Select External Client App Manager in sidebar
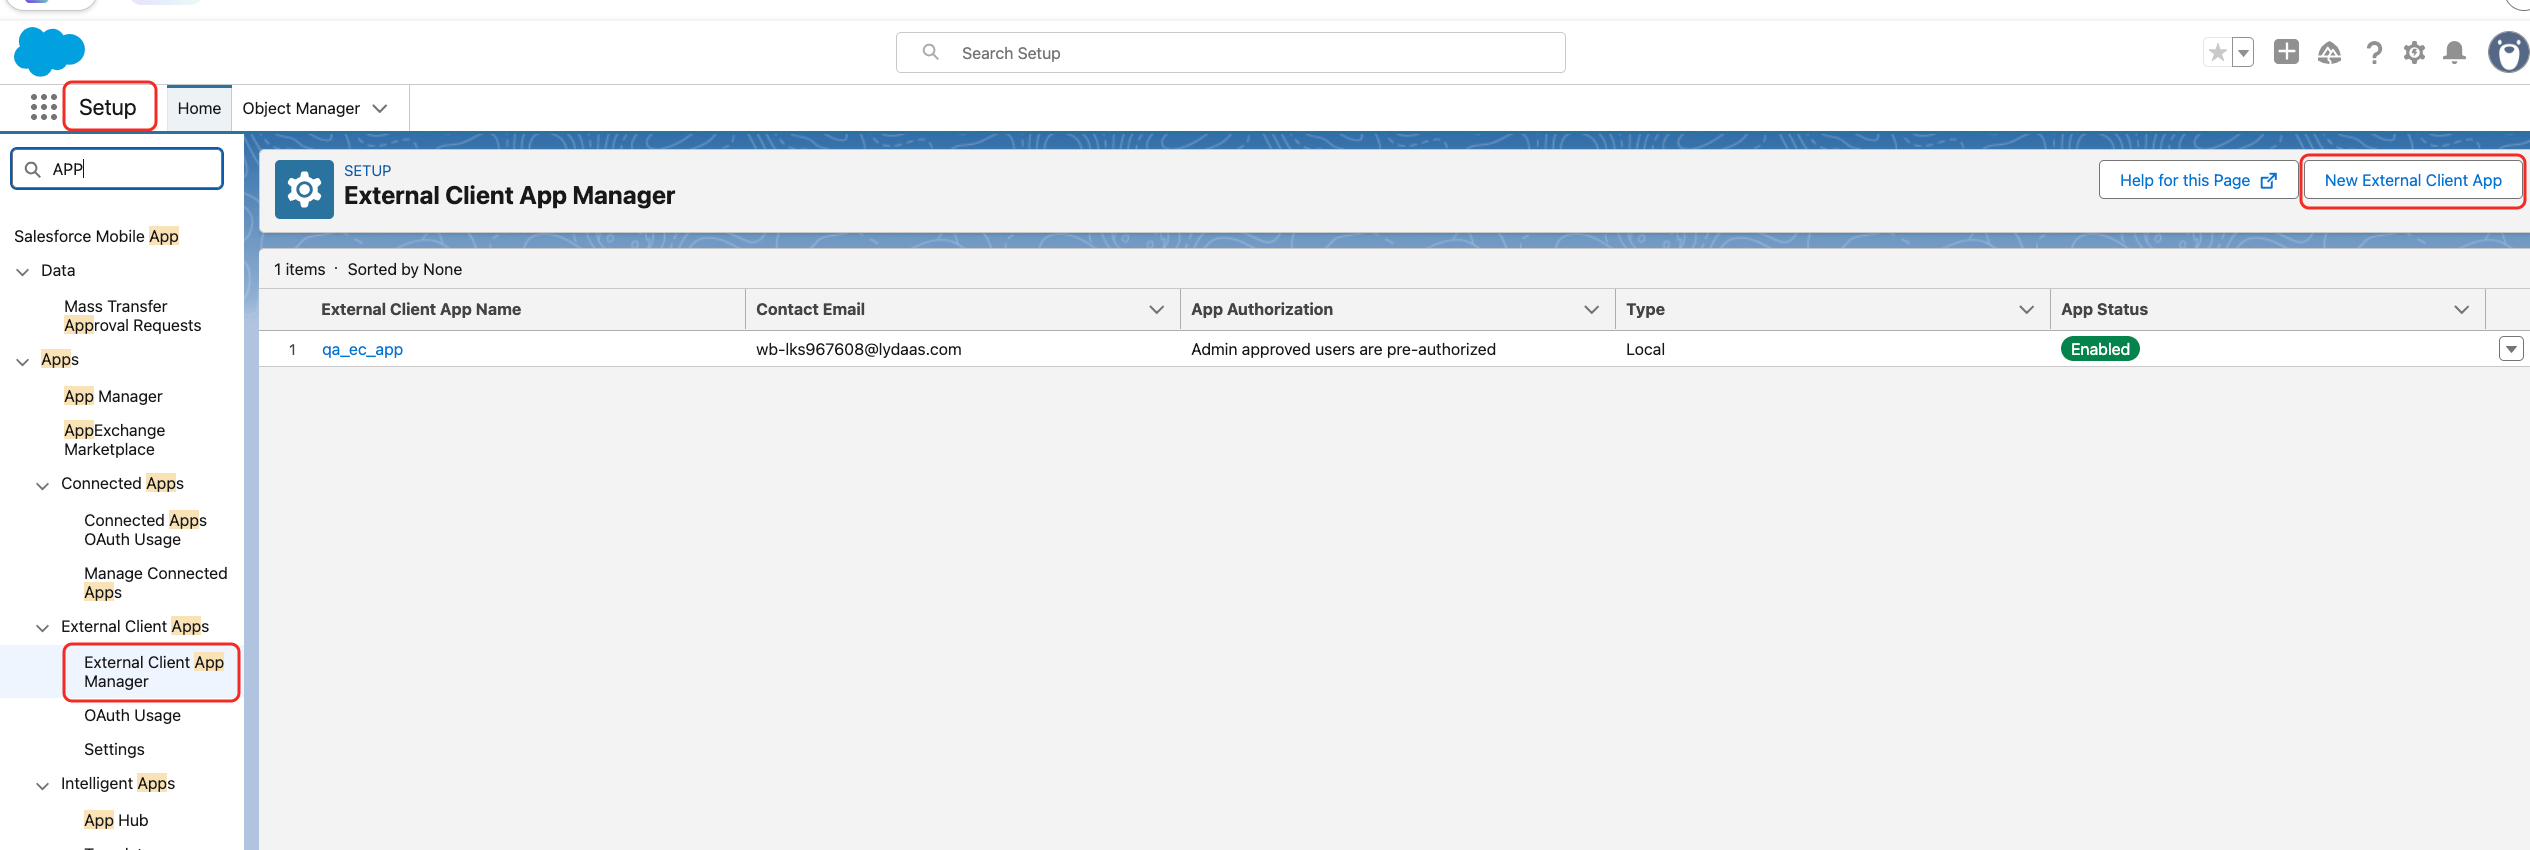Viewport: 2530px width, 850px height. (154, 672)
